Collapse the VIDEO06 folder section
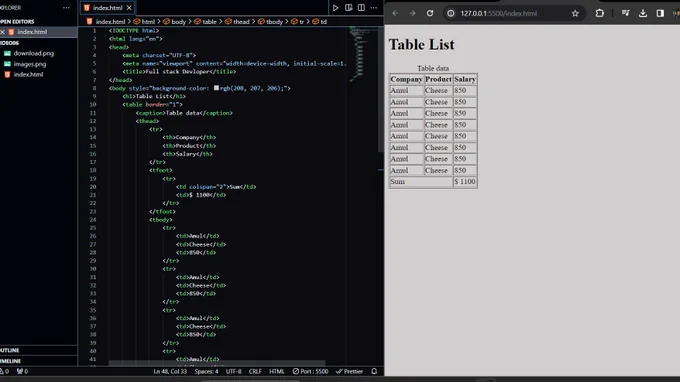The width and height of the screenshot is (680, 382). click(10, 43)
